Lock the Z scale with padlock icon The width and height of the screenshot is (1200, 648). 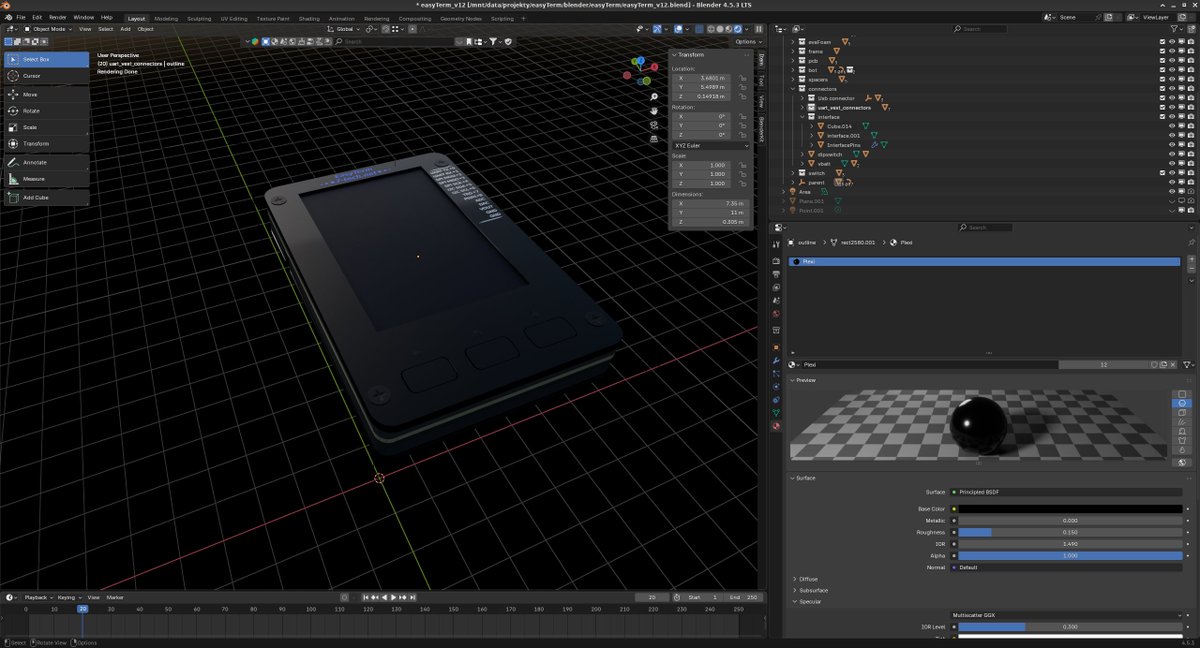click(x=743, y=184)
